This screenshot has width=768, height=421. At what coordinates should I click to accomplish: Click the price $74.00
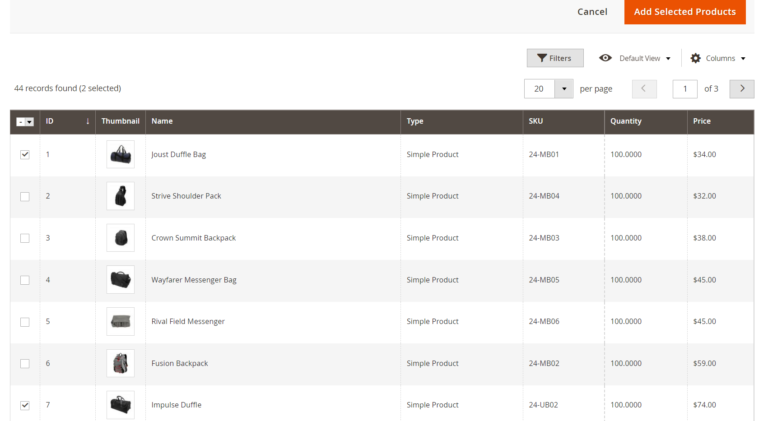704,405
